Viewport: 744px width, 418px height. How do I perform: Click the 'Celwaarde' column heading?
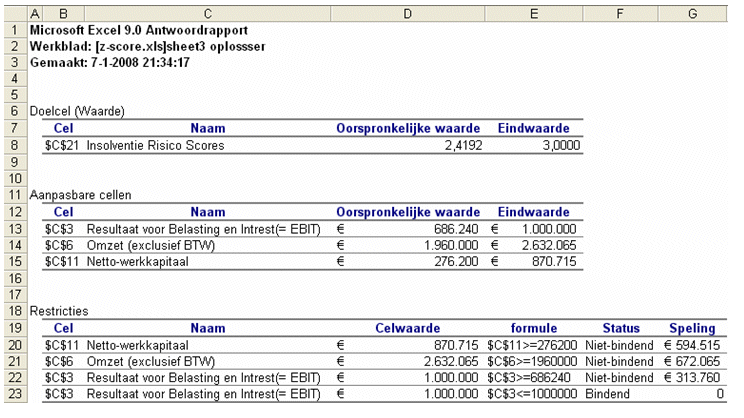click(408, 328)
